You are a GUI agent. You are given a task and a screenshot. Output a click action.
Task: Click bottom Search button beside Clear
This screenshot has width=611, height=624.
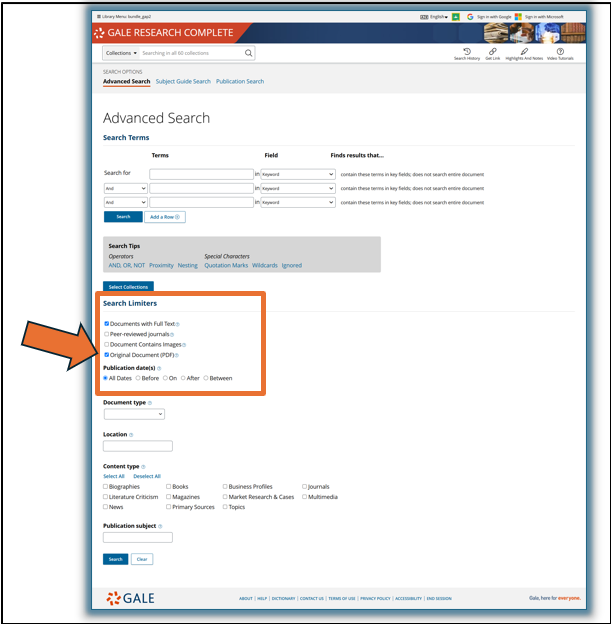[x=115, y=559]
